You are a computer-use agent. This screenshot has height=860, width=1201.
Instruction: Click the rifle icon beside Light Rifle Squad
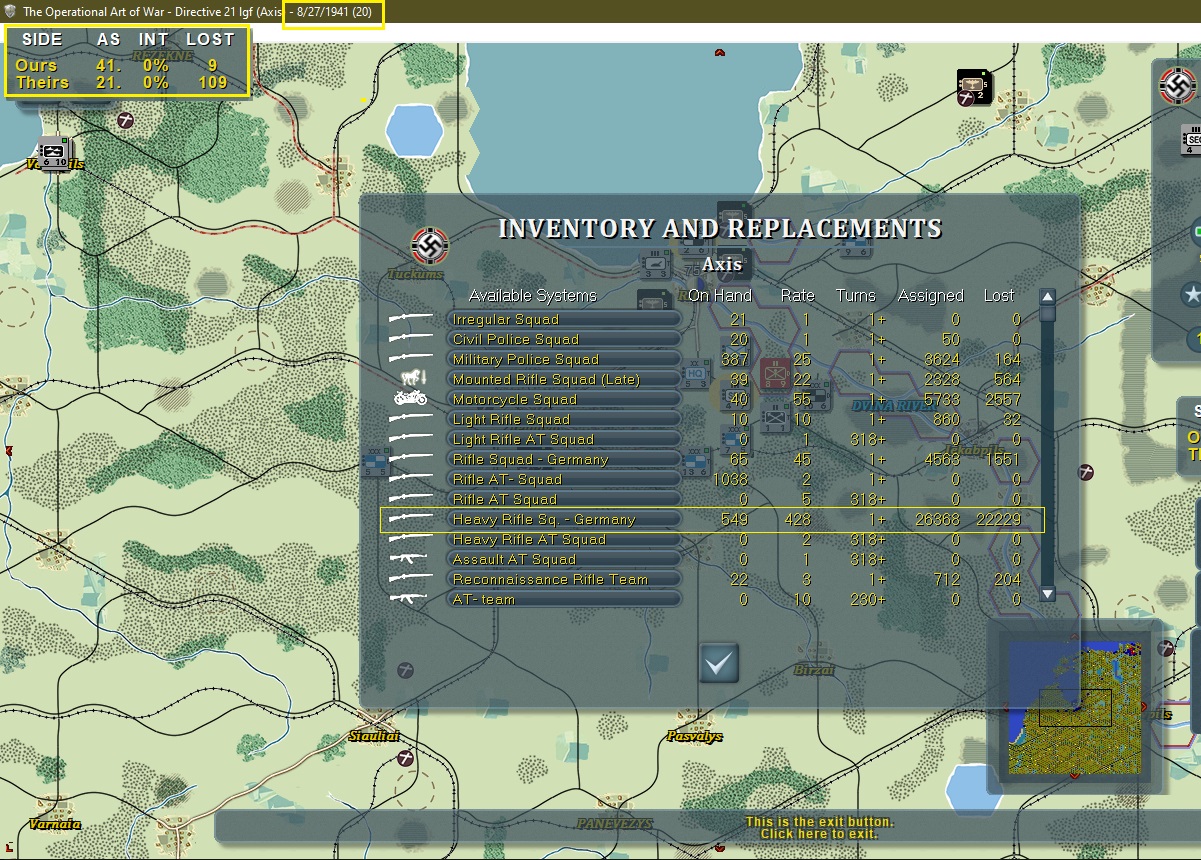[410, 419]
